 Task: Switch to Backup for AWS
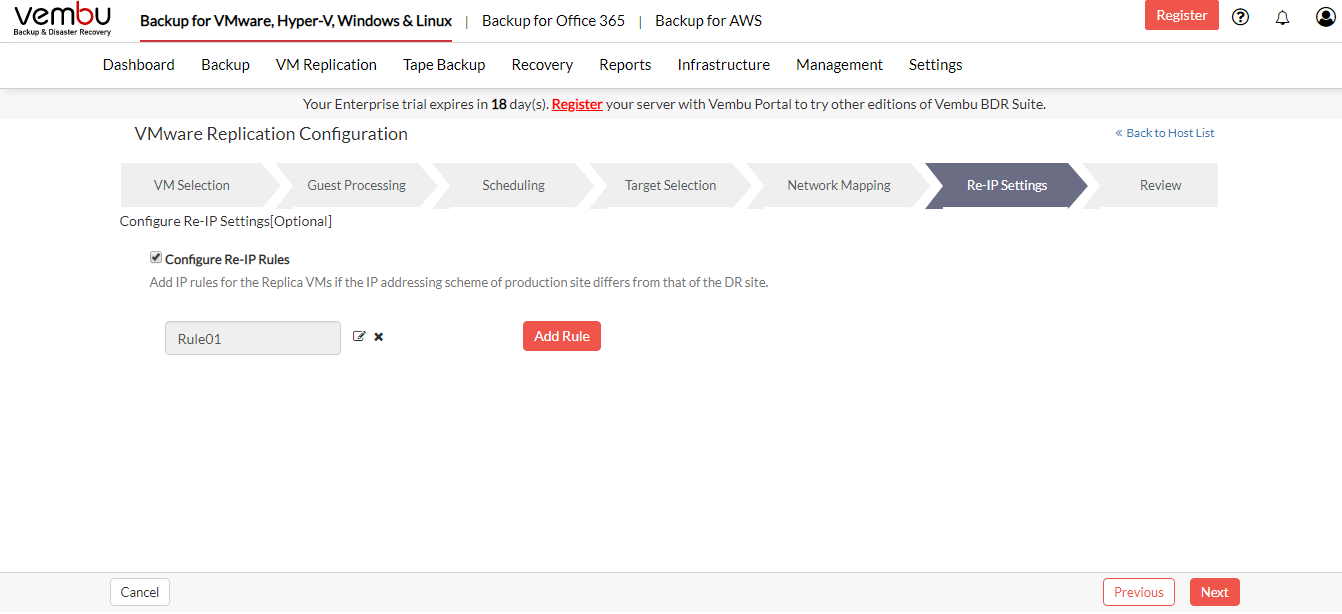[708, 21]
